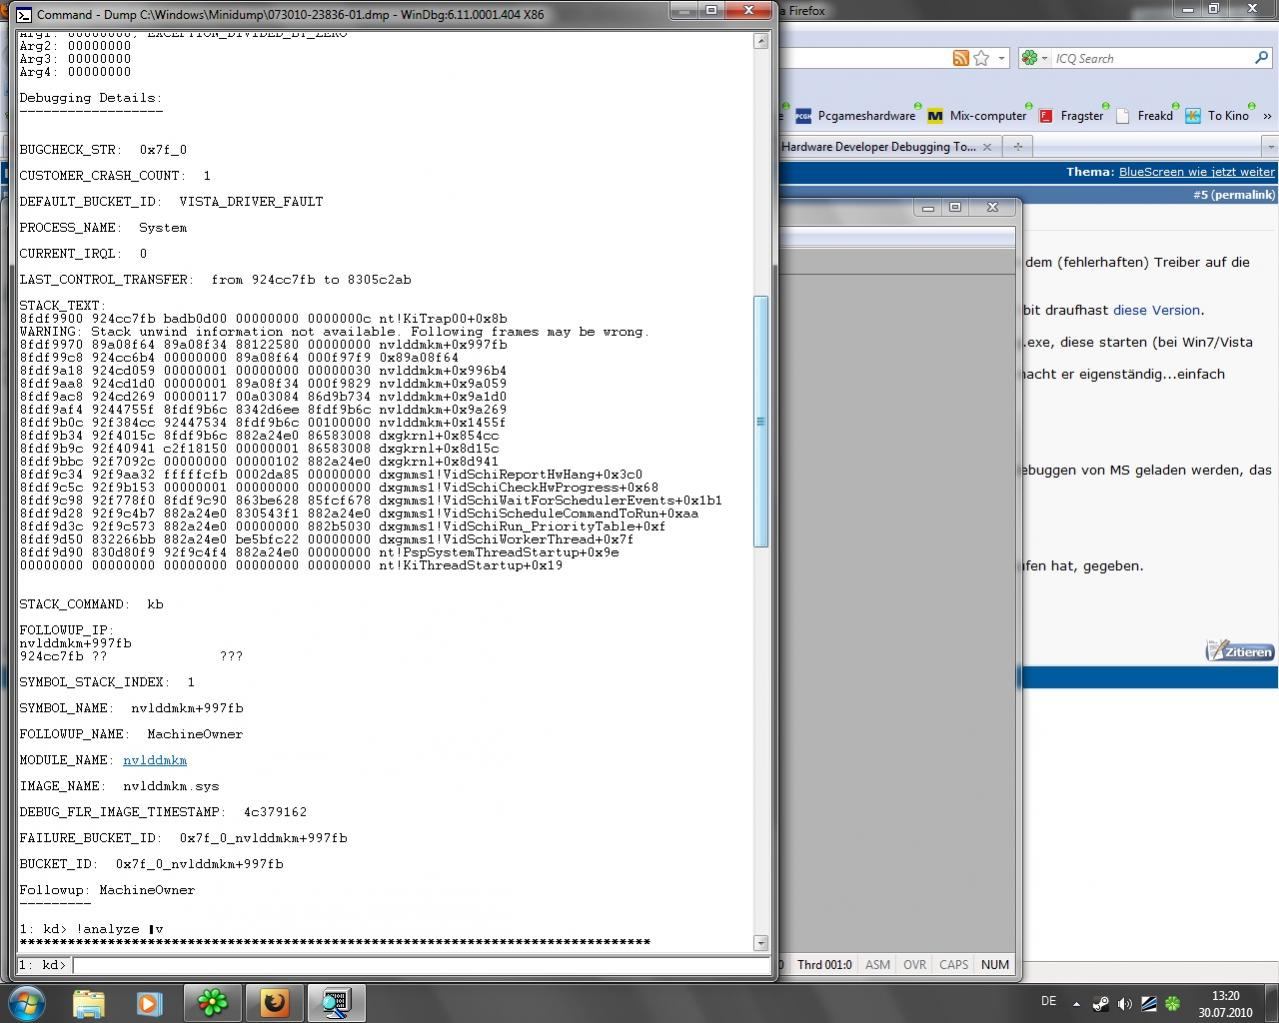Open the Steam tray icon
This screenshot has height=1023, width=1279.
tap(1101, 1003)
